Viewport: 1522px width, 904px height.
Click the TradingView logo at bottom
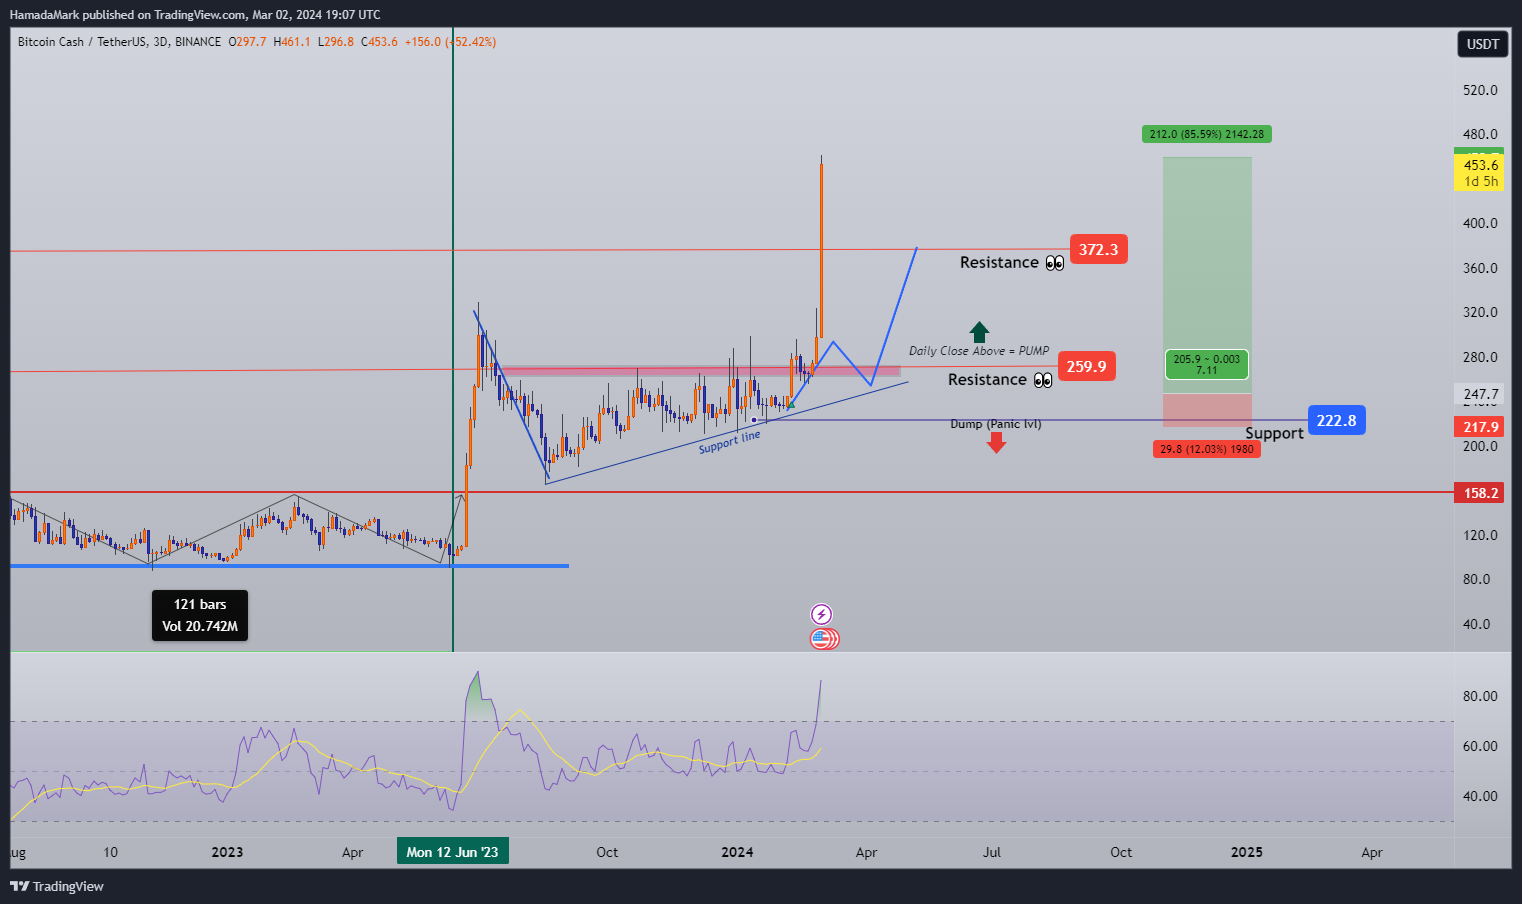click(x=57, y=886)
